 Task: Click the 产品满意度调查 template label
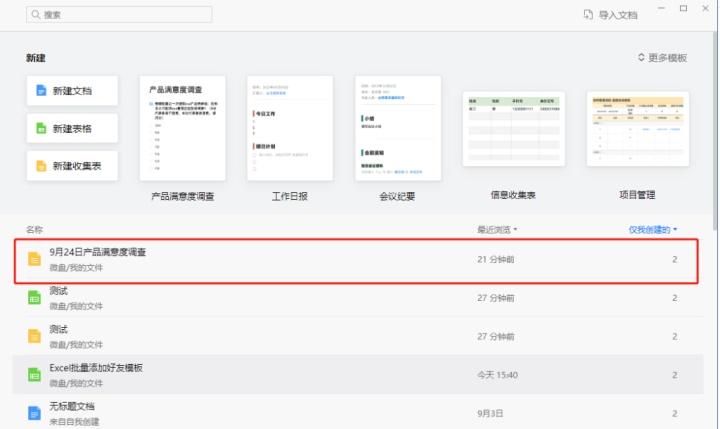pos(183,197)
